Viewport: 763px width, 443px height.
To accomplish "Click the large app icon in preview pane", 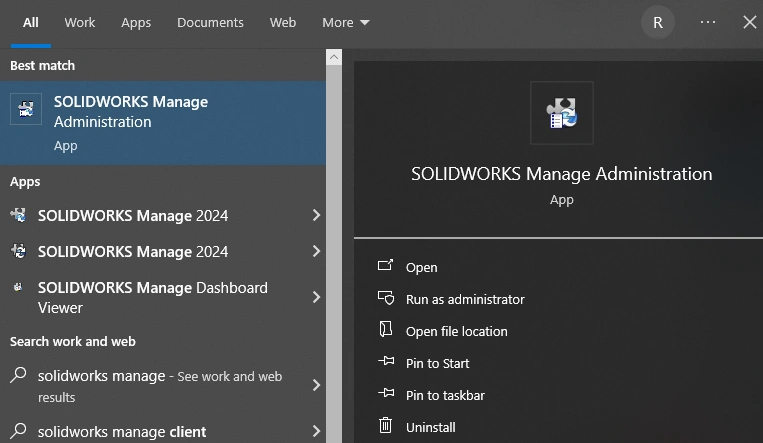I will (x=562, y=113).
